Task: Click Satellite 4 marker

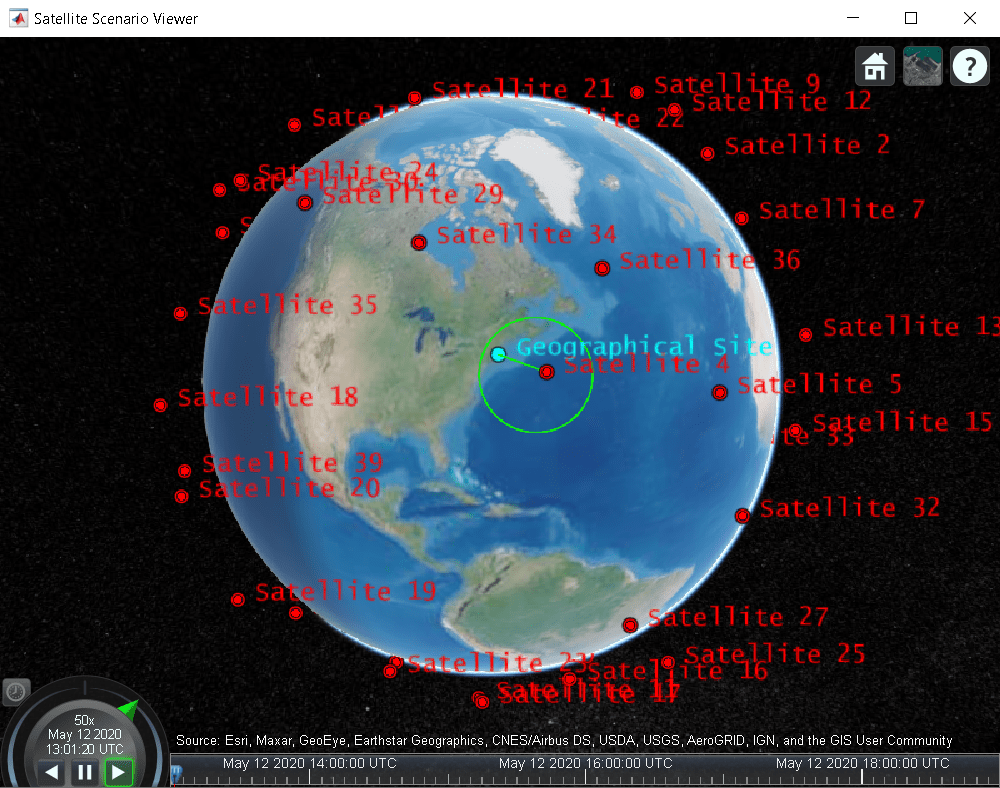Action: (547, 372)
